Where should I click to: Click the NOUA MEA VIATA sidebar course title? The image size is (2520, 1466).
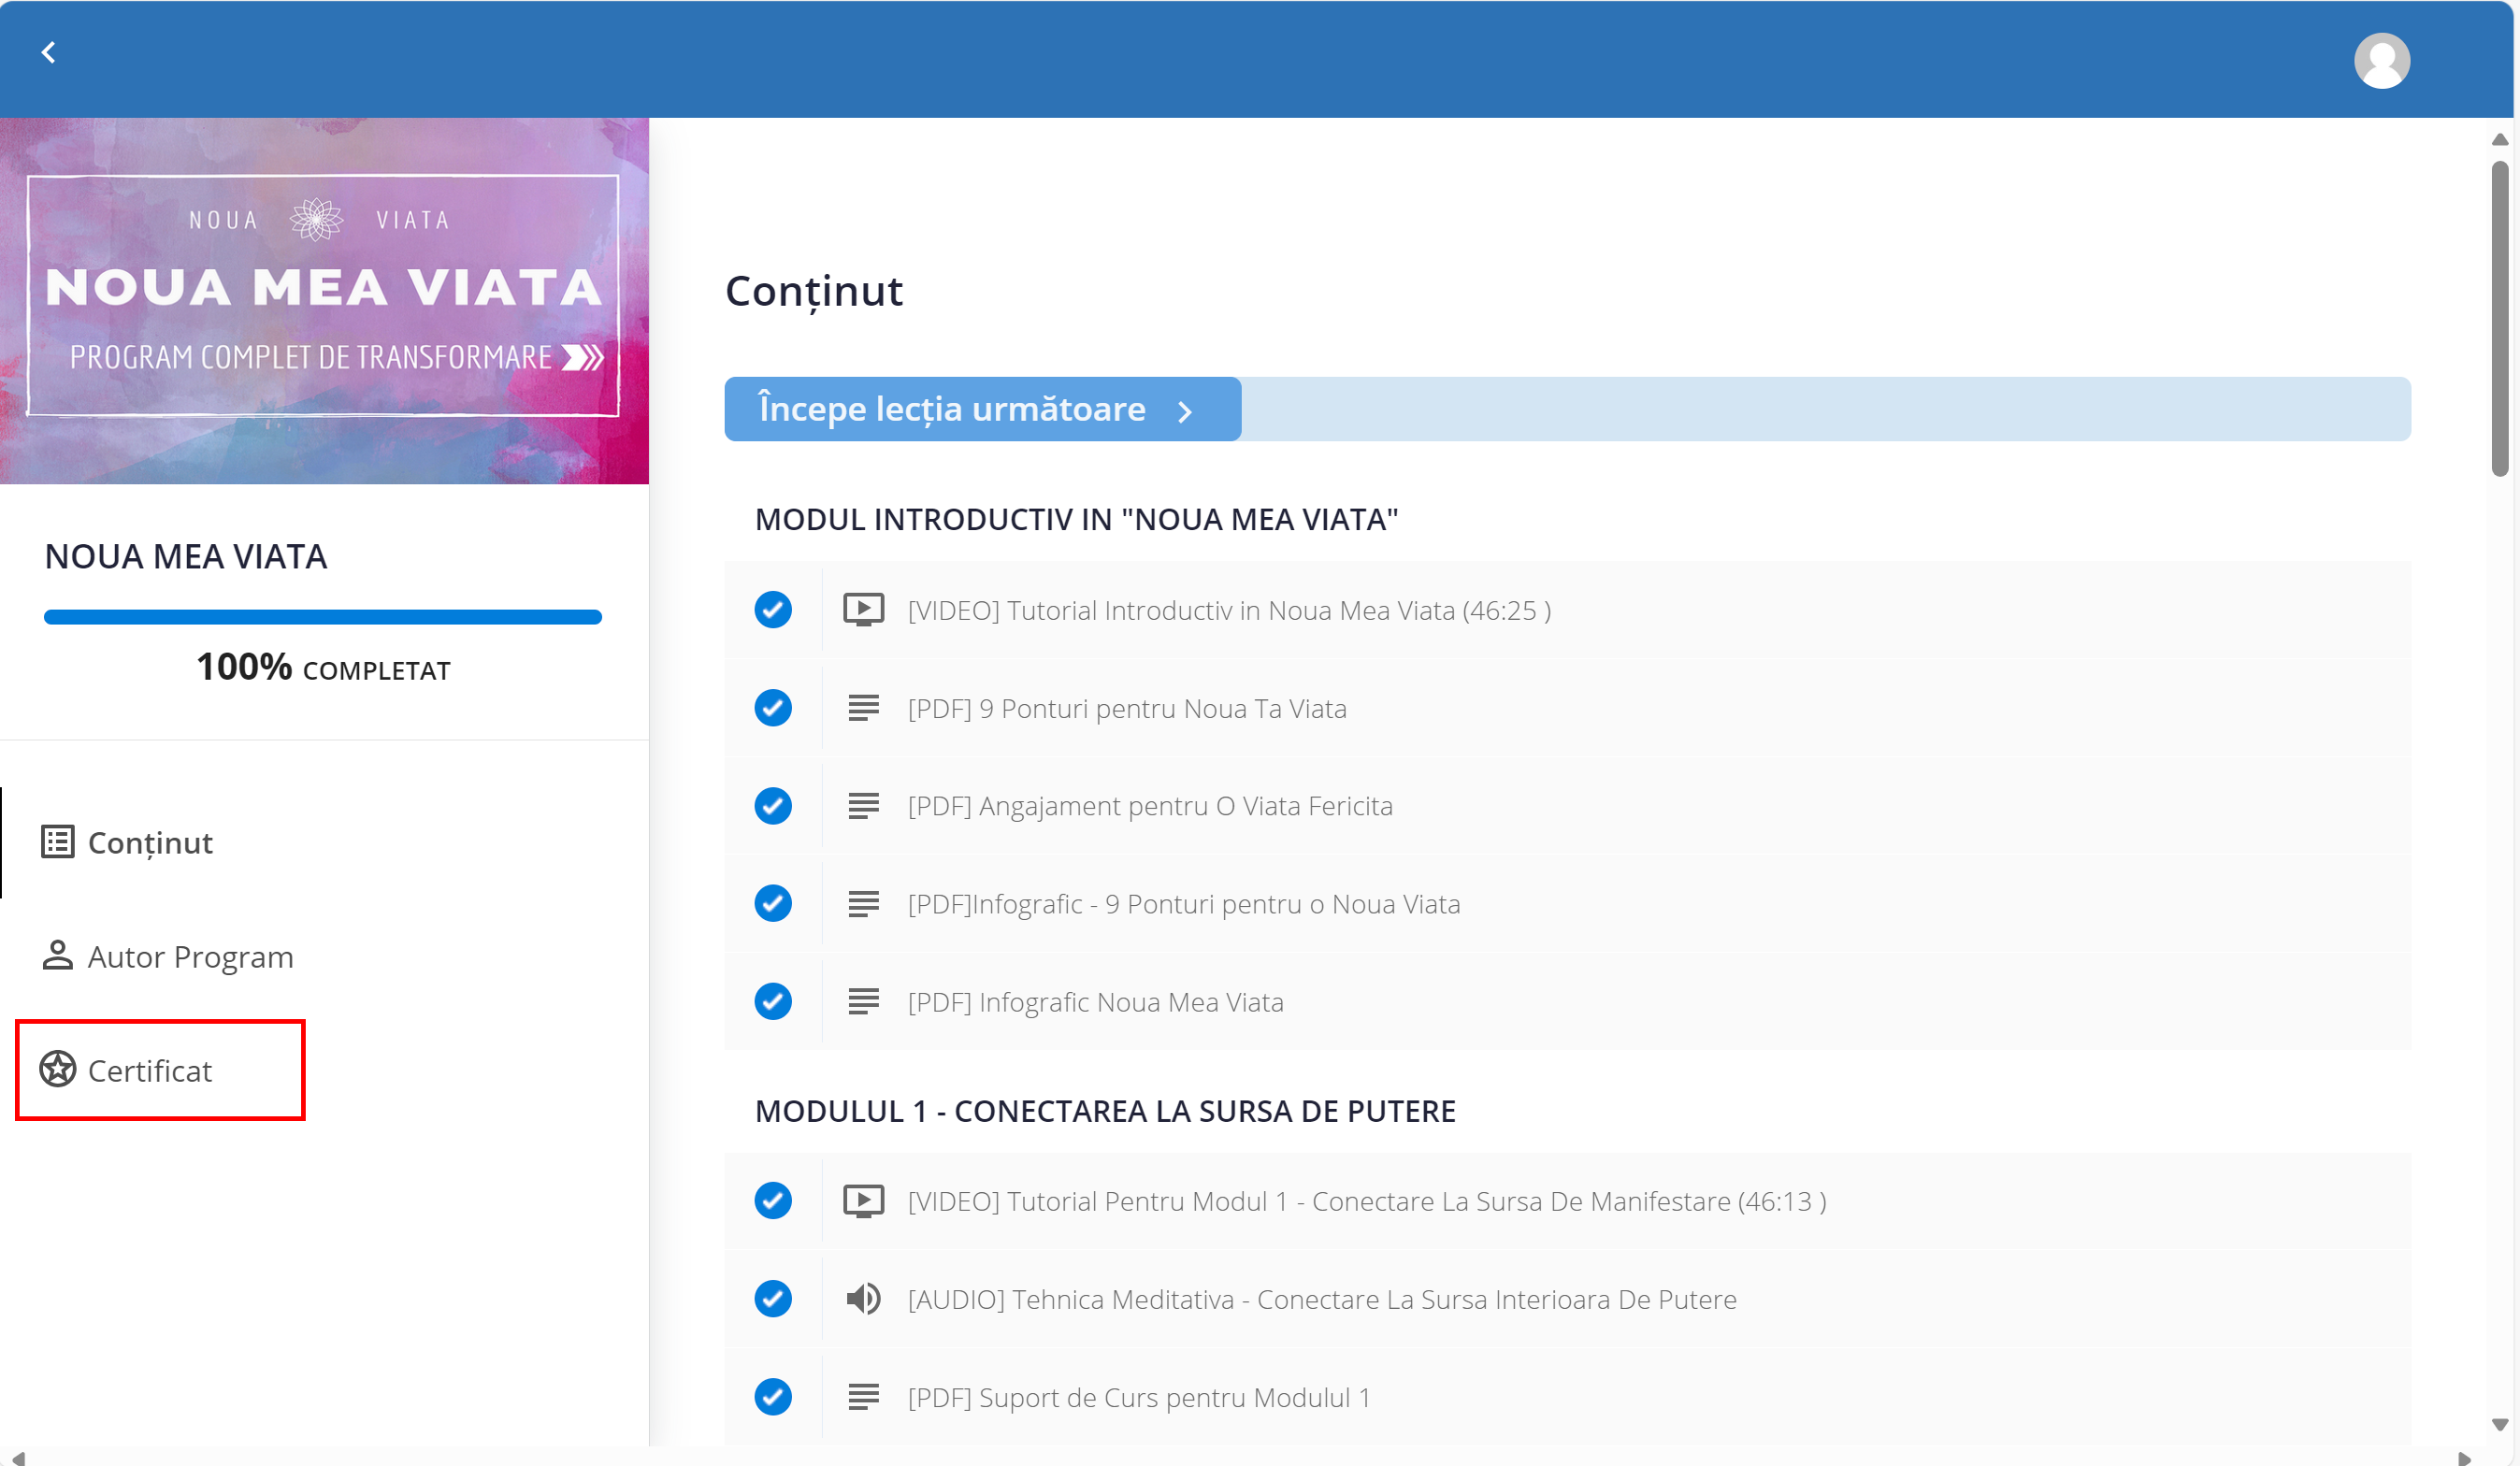pos(186,556)
